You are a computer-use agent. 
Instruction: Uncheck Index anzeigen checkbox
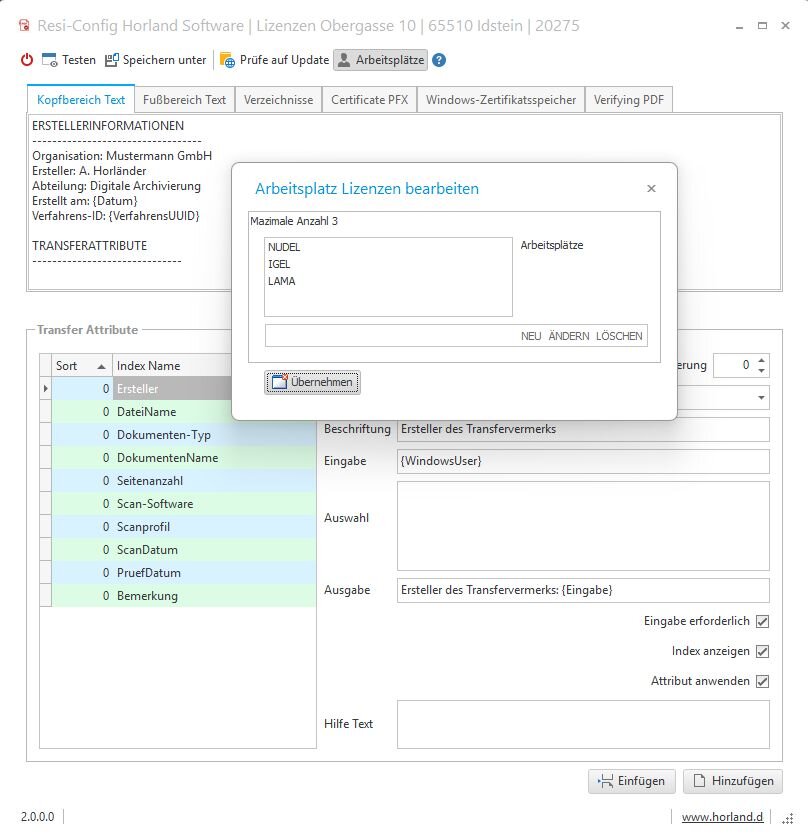pos(762,651)
